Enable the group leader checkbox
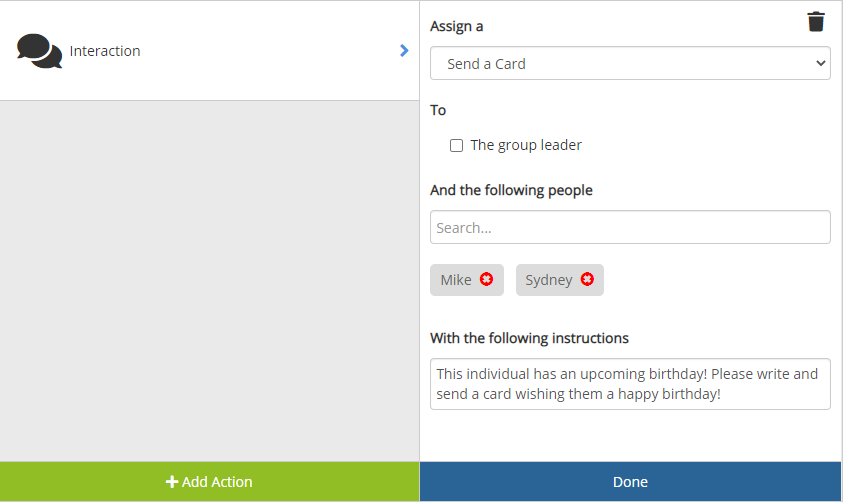Viewport: 843px width, 502px height. (456, 145)
